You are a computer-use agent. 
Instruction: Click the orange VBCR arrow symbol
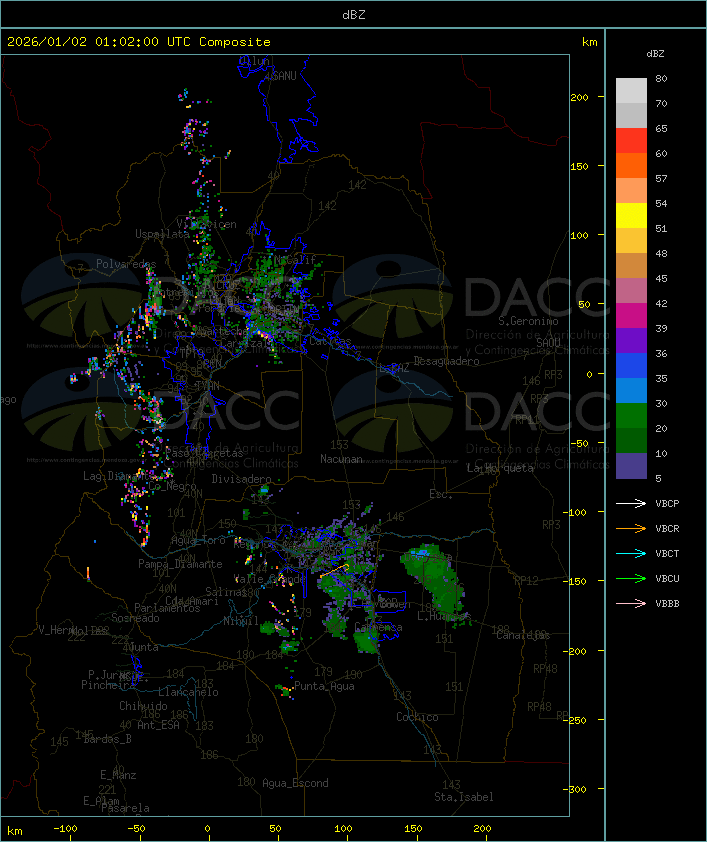(x=631, y=528)
